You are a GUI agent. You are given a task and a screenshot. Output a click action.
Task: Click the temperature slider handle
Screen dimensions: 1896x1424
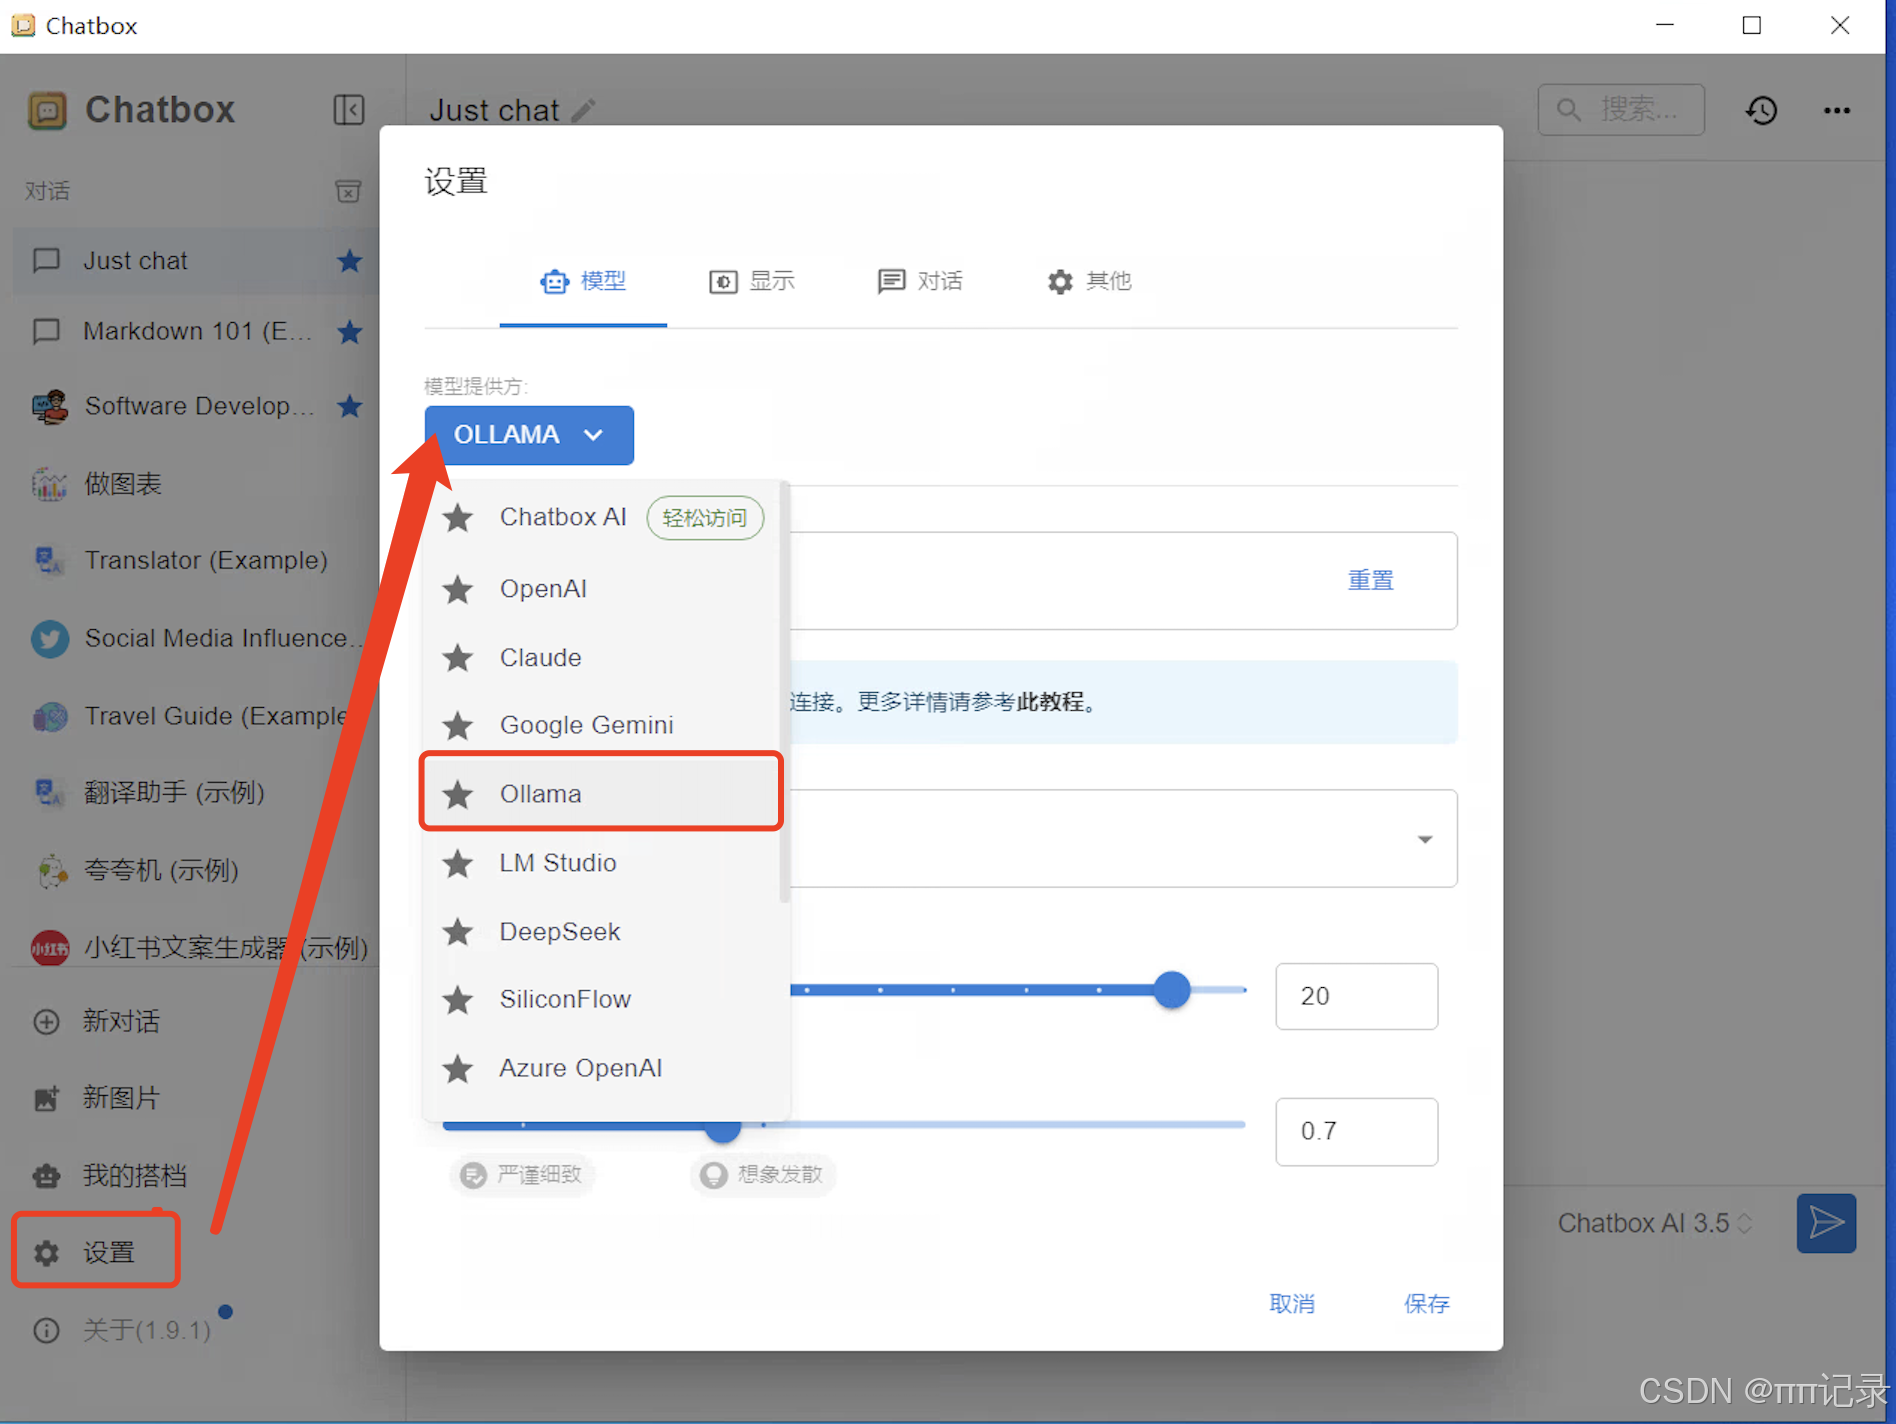click(722, 1131)
